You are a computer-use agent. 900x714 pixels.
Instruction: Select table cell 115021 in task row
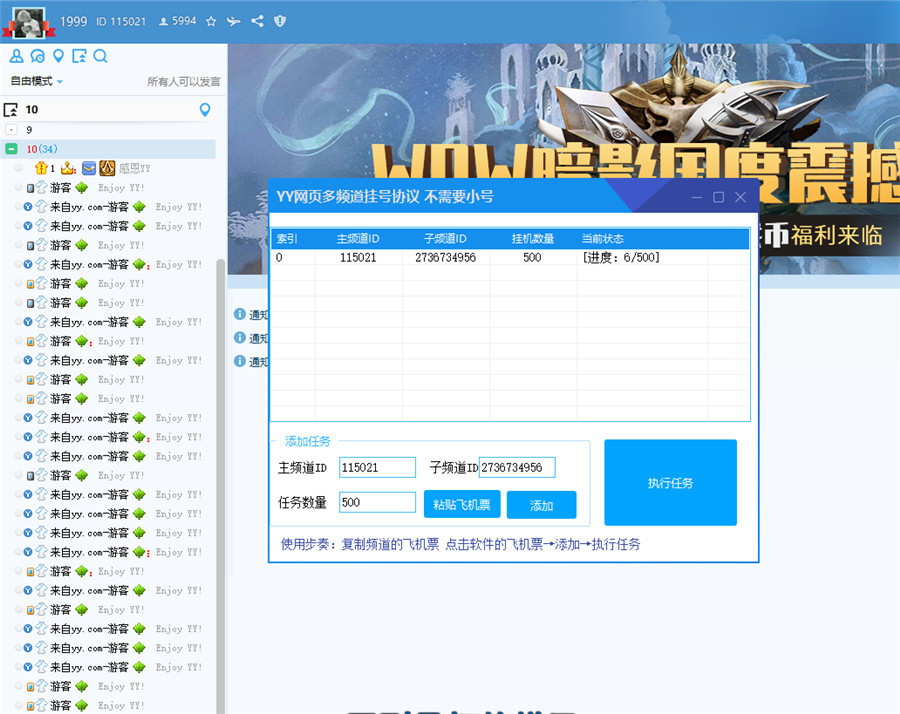(358, 257)
